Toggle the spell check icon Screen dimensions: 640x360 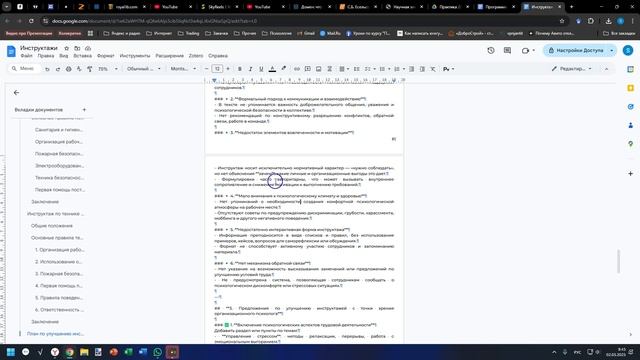pos(79,69)
